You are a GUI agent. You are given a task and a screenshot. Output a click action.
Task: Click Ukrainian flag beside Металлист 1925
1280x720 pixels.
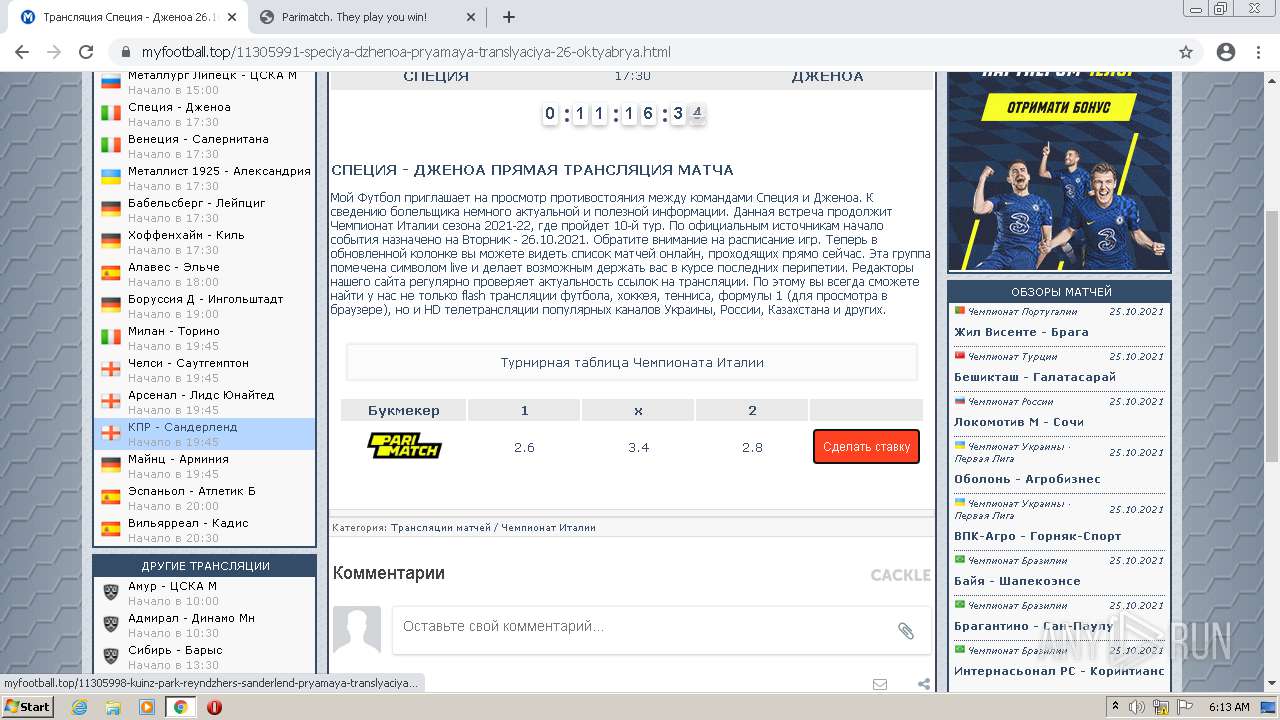pos(111,177)
